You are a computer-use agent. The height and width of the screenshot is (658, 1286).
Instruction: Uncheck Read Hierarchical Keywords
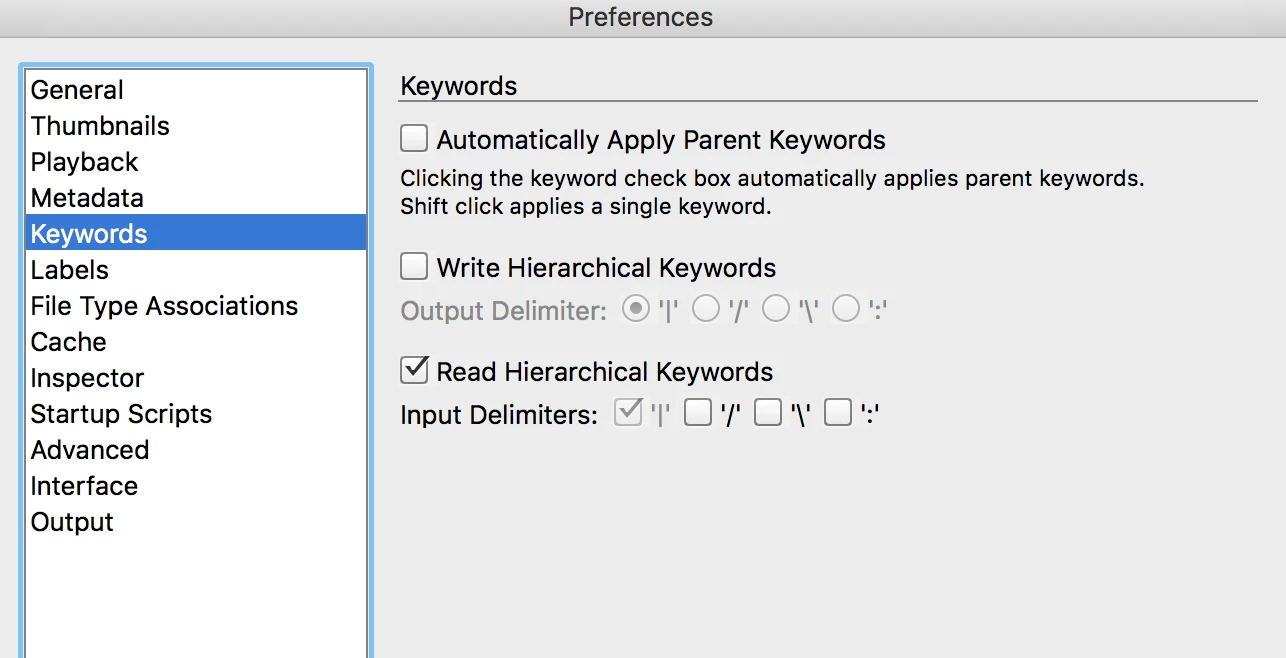[x=414, y=370]
